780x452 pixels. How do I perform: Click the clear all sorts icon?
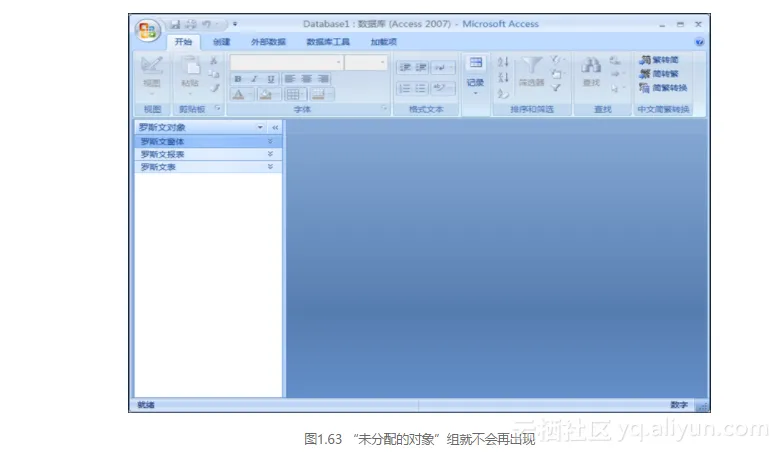503,93
